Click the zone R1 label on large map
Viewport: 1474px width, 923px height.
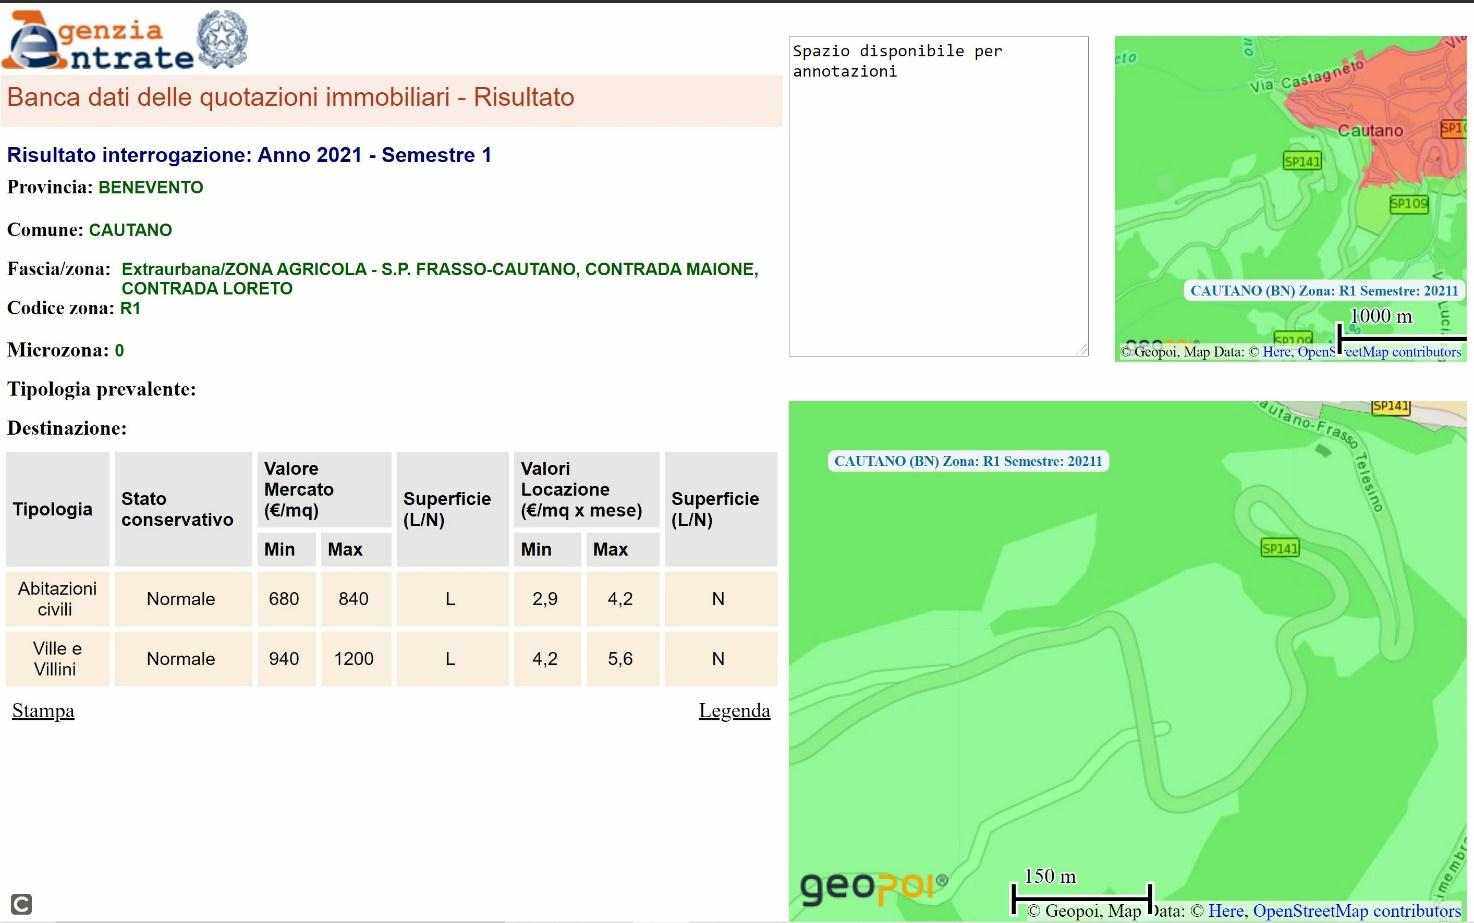968,461
